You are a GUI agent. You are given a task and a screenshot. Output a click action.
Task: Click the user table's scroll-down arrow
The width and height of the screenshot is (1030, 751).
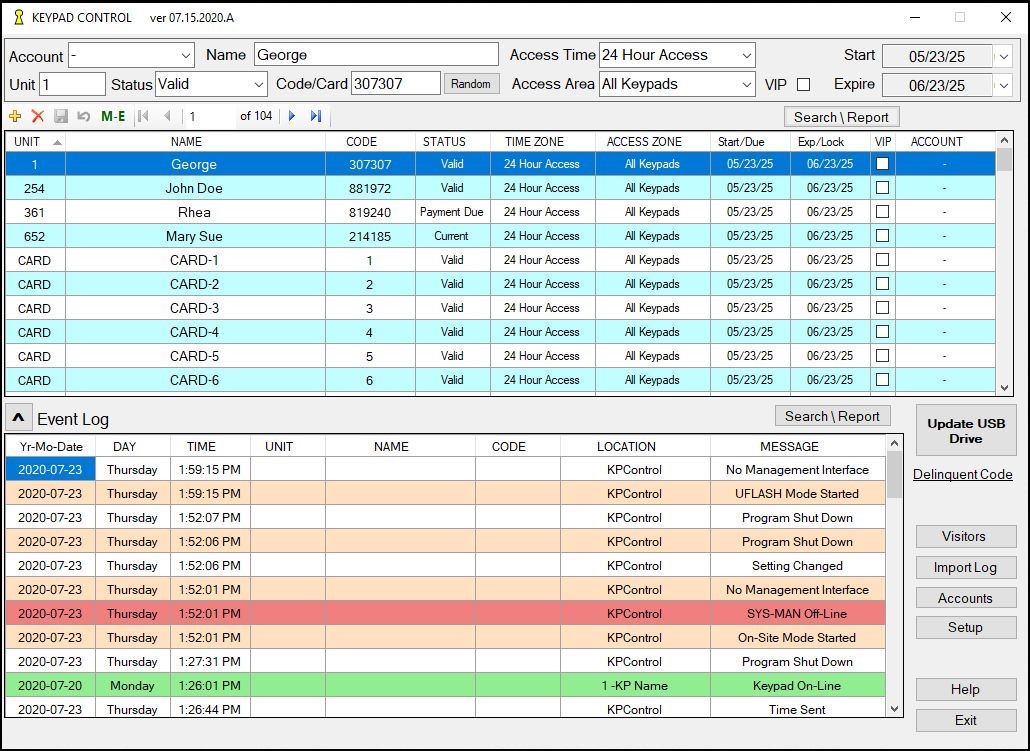pos(1004,388)
